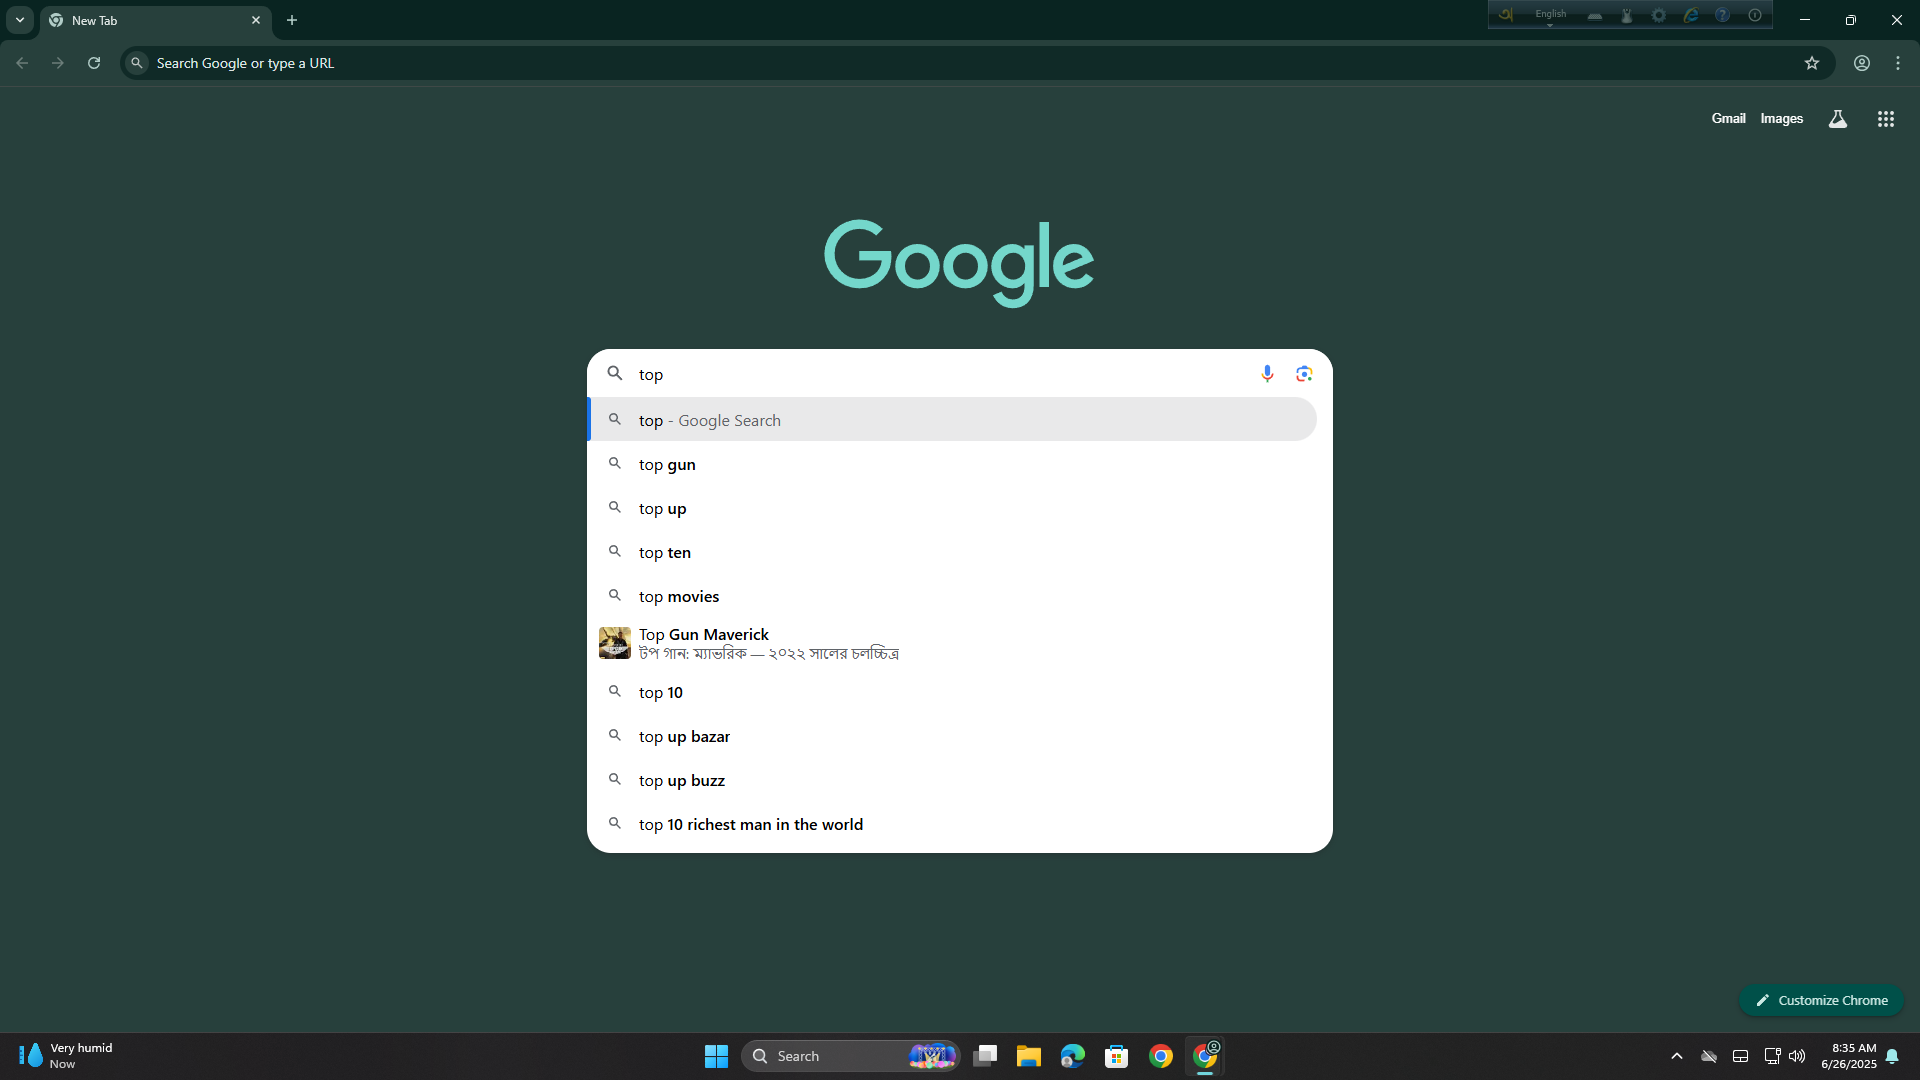Open Task View from taskbar
The height and width of the screenshot is (1080, 1920).
985,1056
